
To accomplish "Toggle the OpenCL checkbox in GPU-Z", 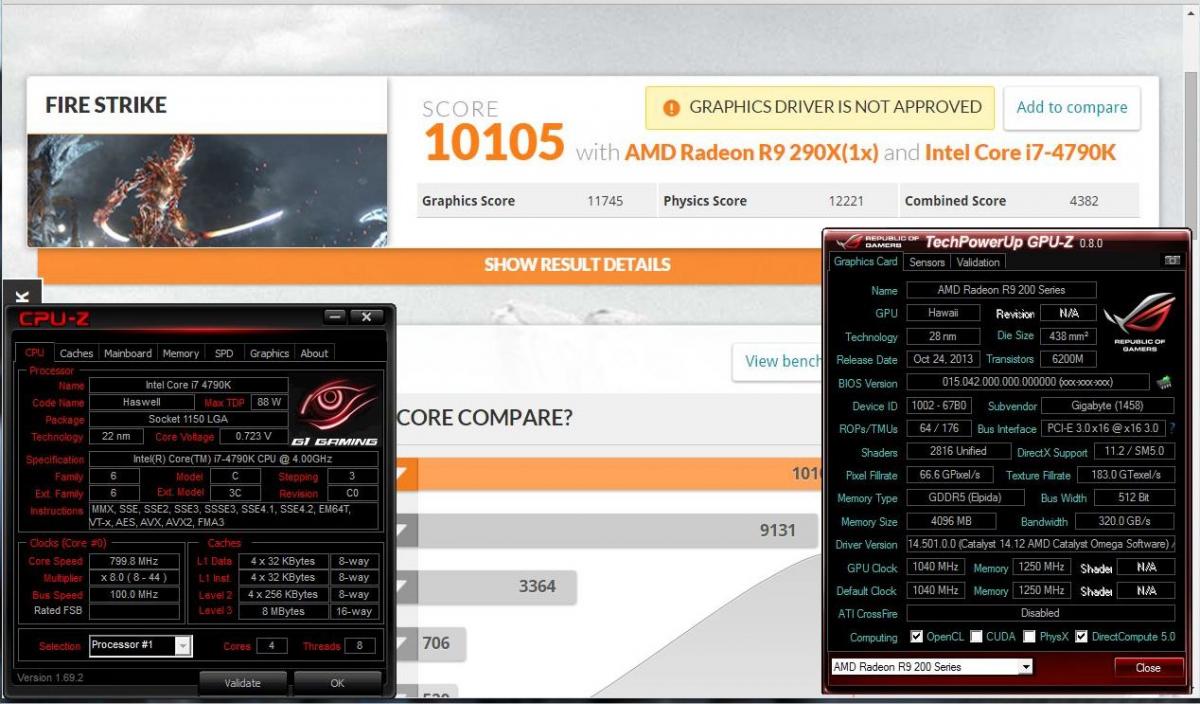I will click(x=917, y=637).
